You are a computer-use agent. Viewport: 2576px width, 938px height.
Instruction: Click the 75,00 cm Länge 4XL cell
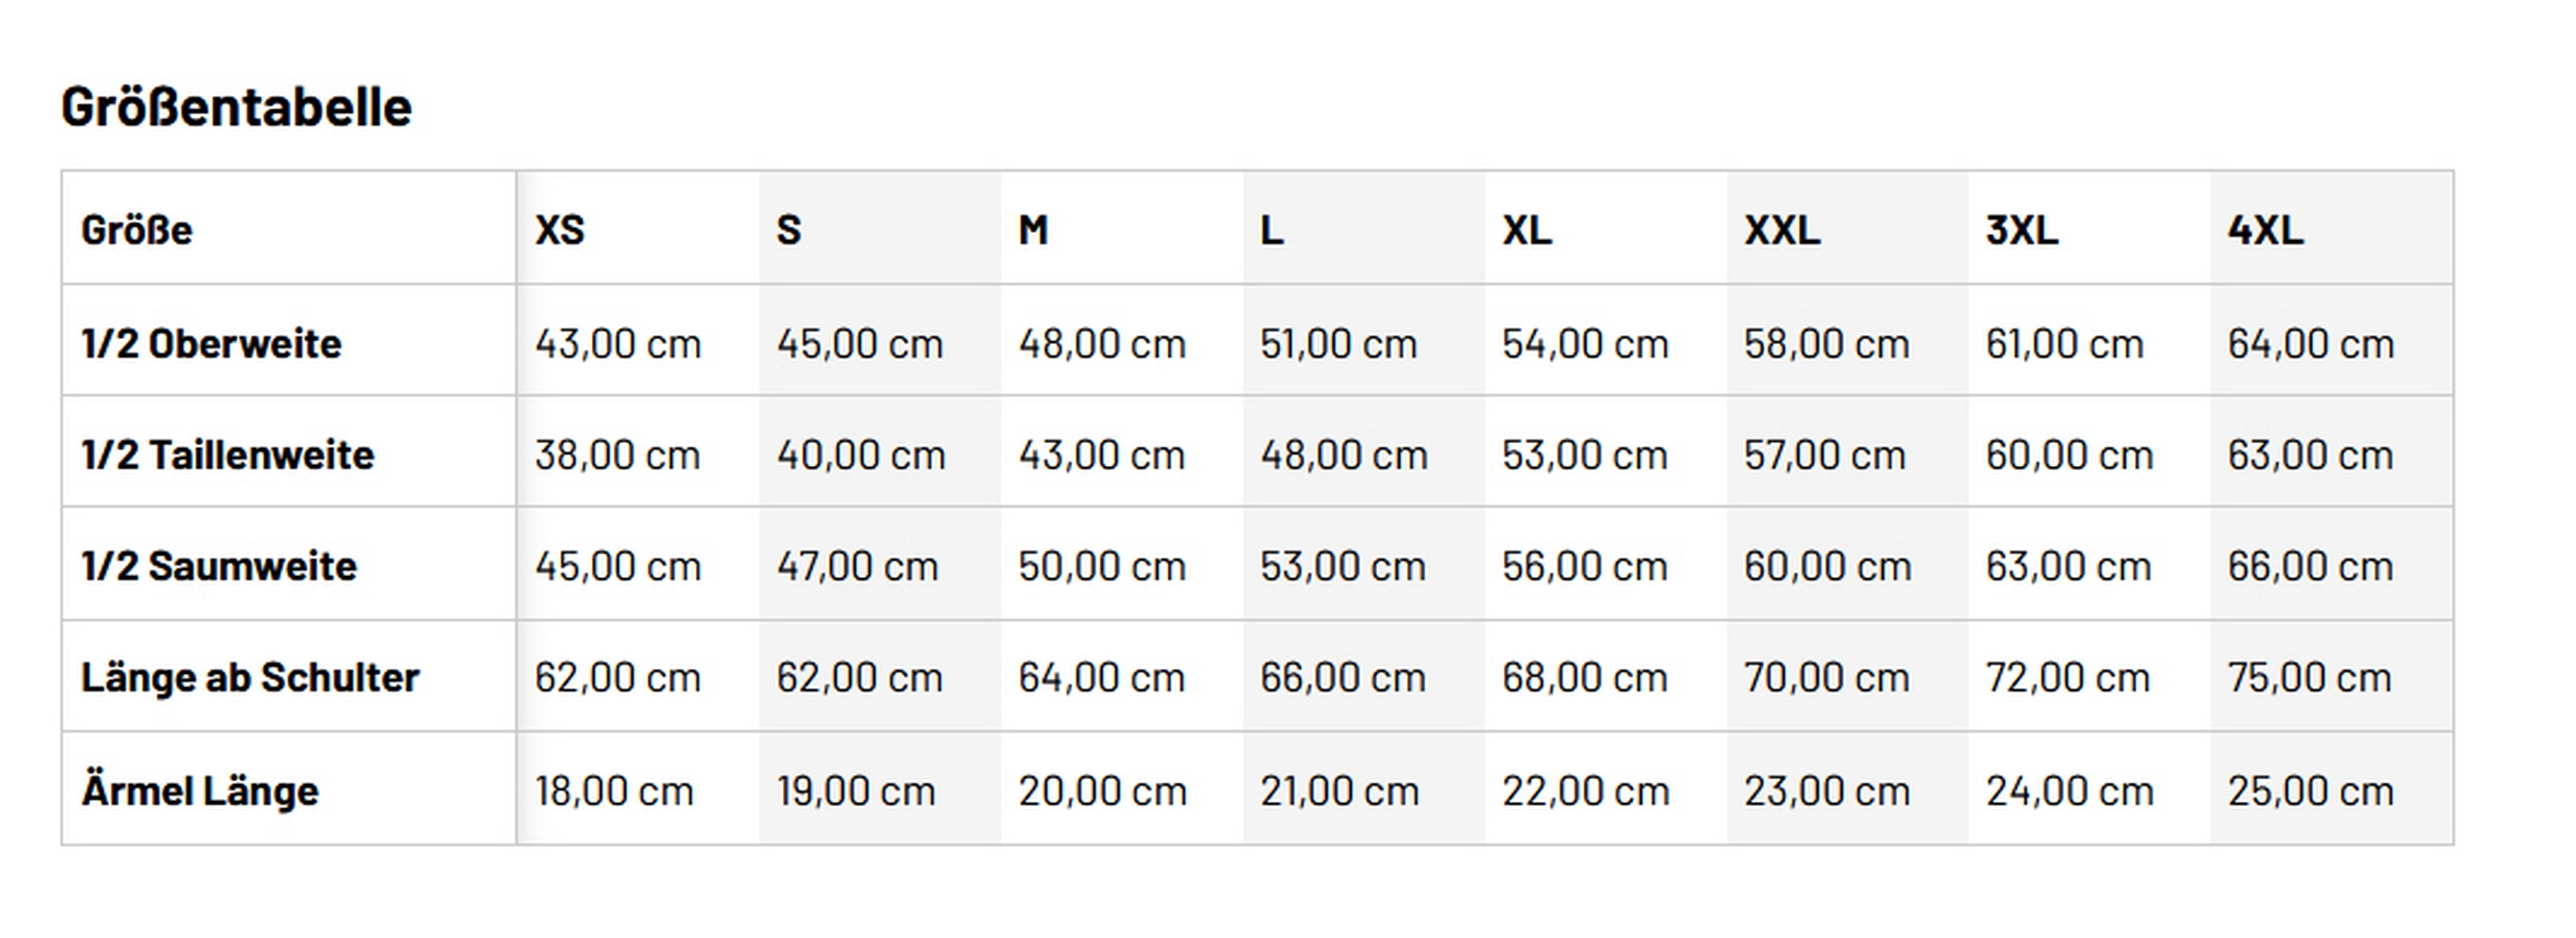(x=2309, y=677)
